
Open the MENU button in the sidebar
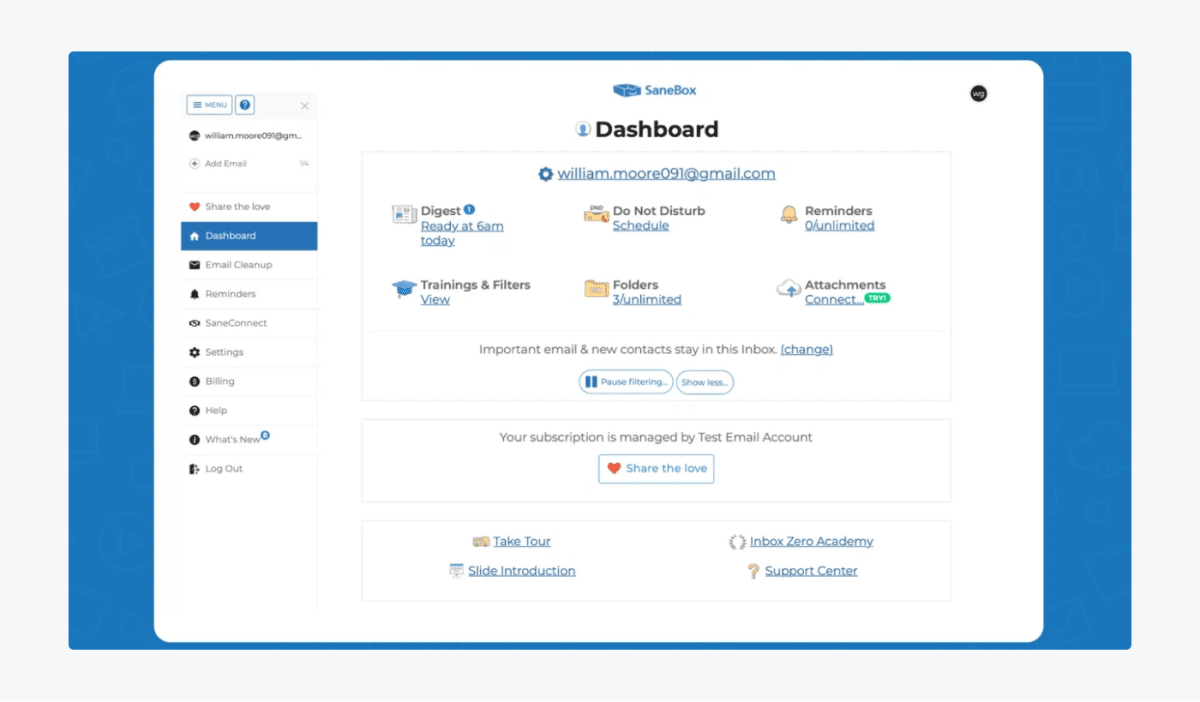(209, 104)
